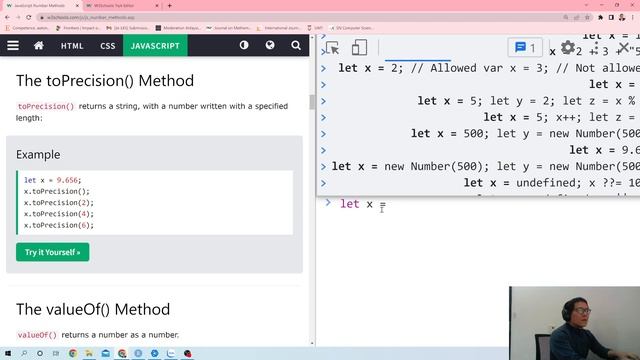Click the x.toPrecision(4); code line
The width and height of the screenshot is (640, 360).
(x=59, y=214)
